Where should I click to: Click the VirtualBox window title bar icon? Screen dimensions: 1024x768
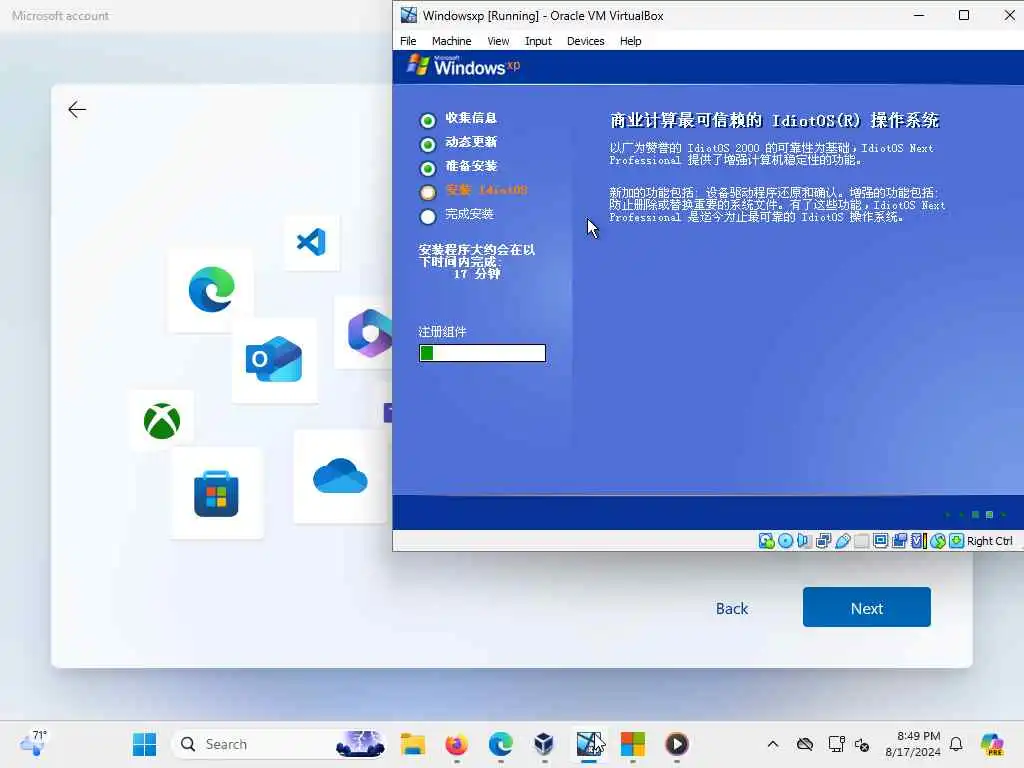click(409, 15)
